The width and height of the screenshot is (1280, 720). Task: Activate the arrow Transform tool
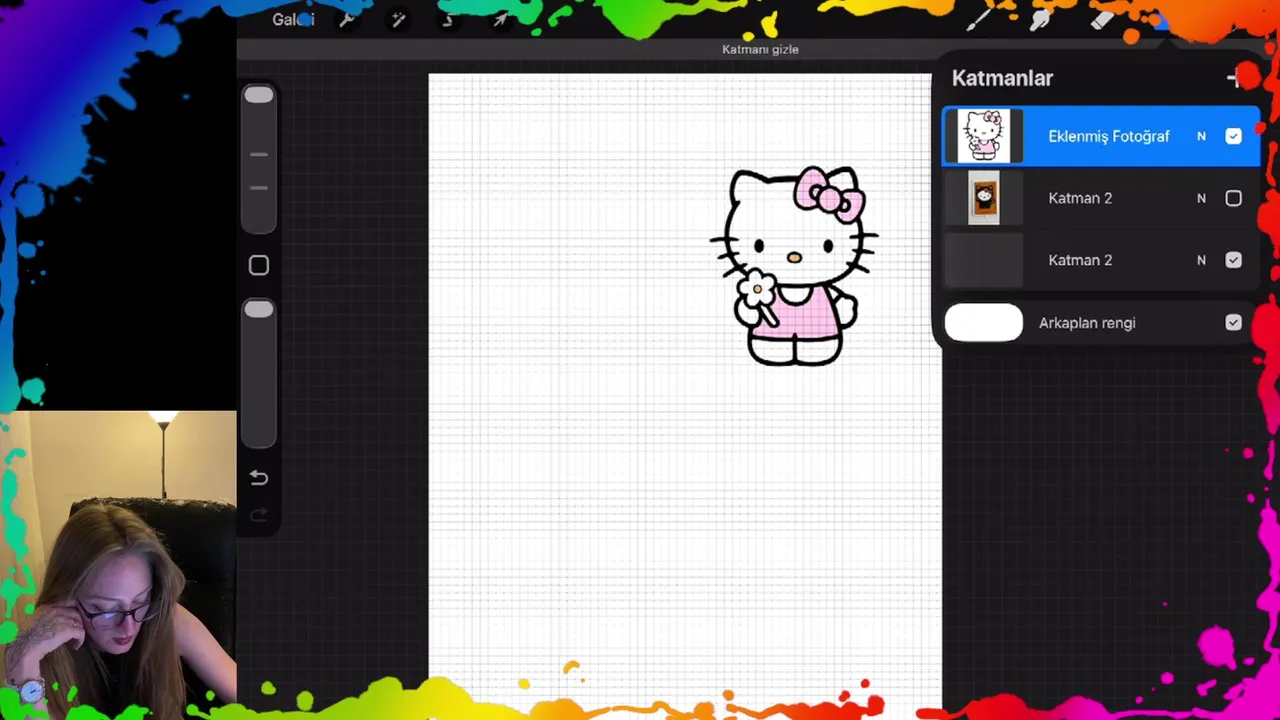coord(500,19)
